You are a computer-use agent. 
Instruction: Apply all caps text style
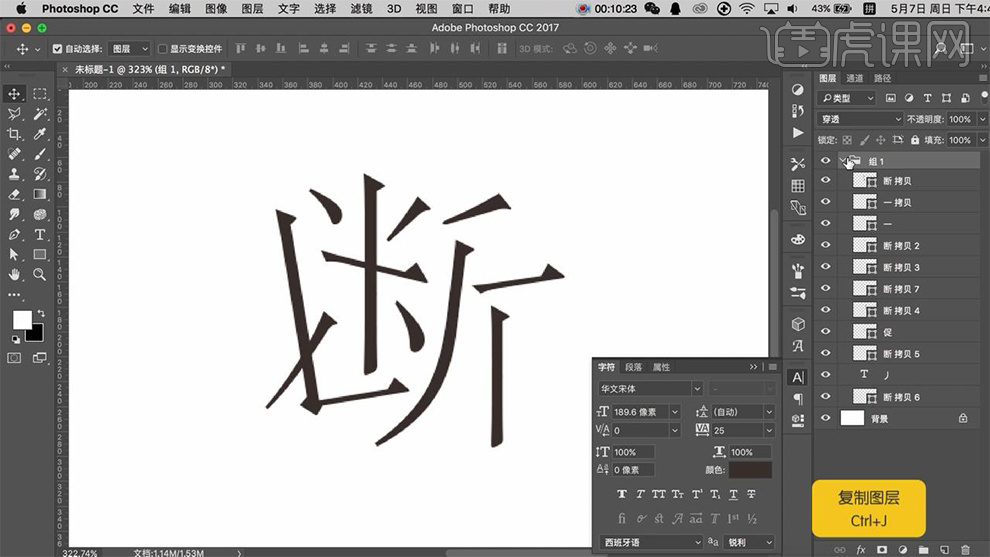click(x=659, y=494)
